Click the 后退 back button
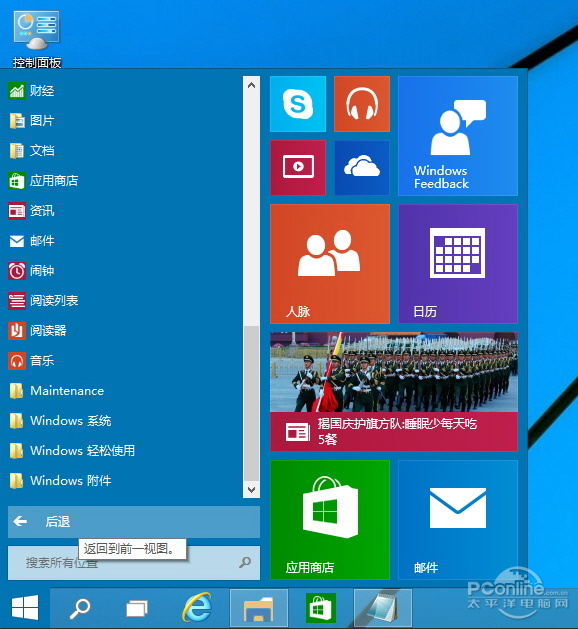The width and height of the screenshot is (578, 629). [134, 521]
